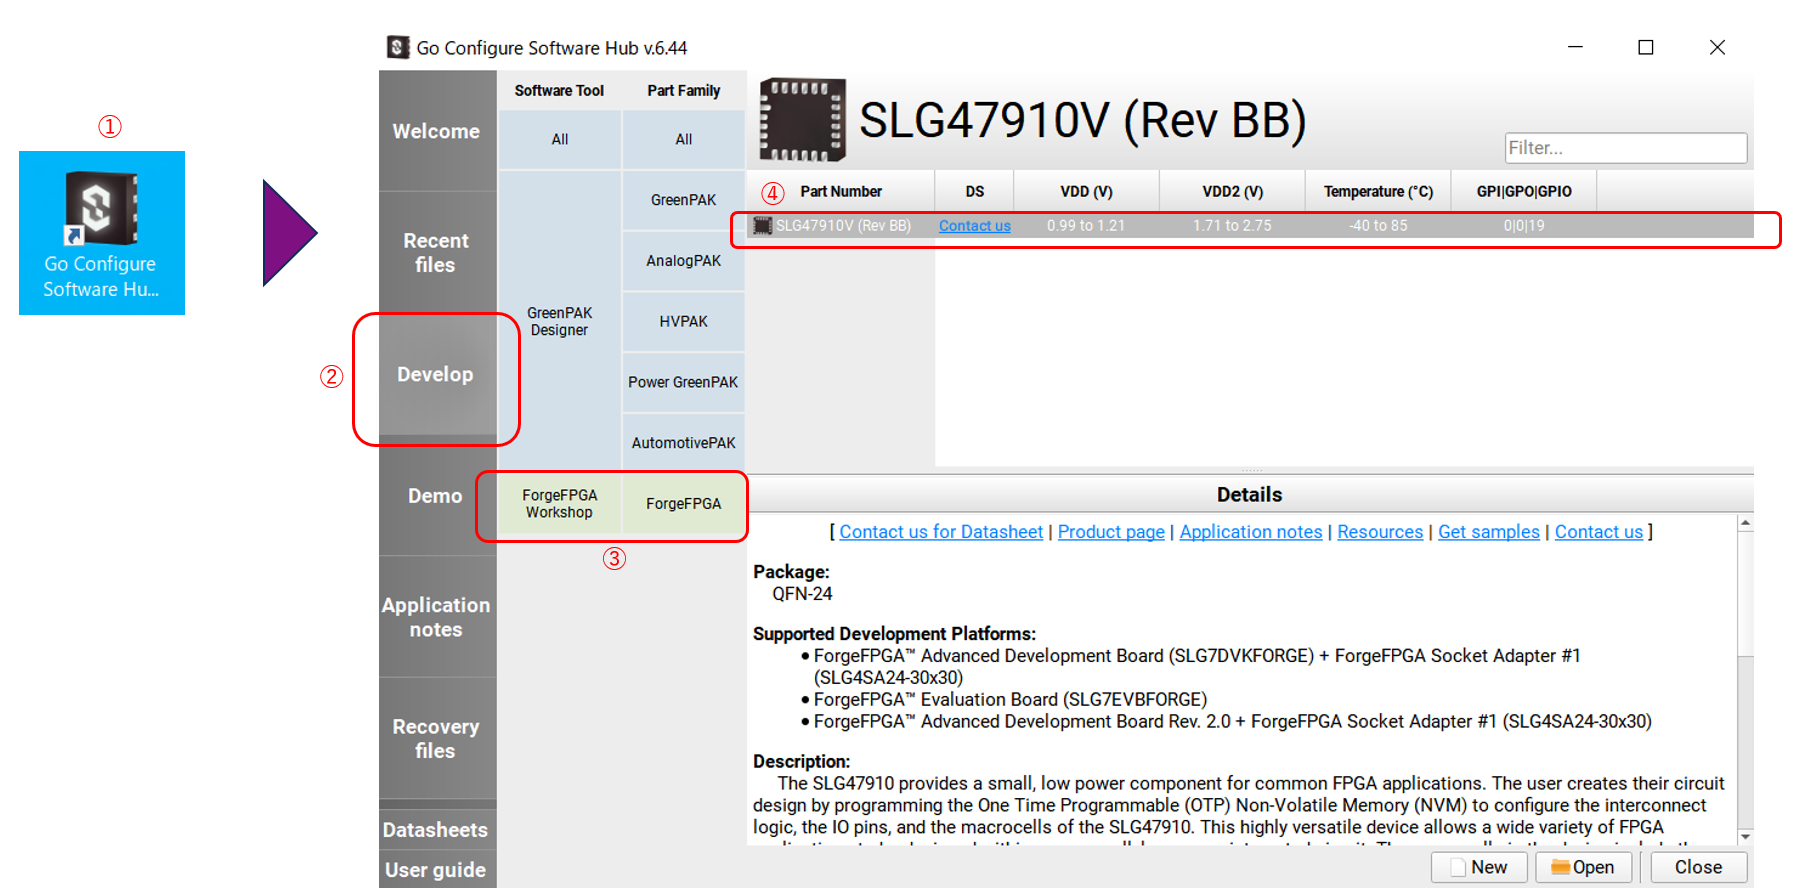Viewport: 1810px width, 893px height.
Task: Open the Get samples link
Action: point(1489,532)
